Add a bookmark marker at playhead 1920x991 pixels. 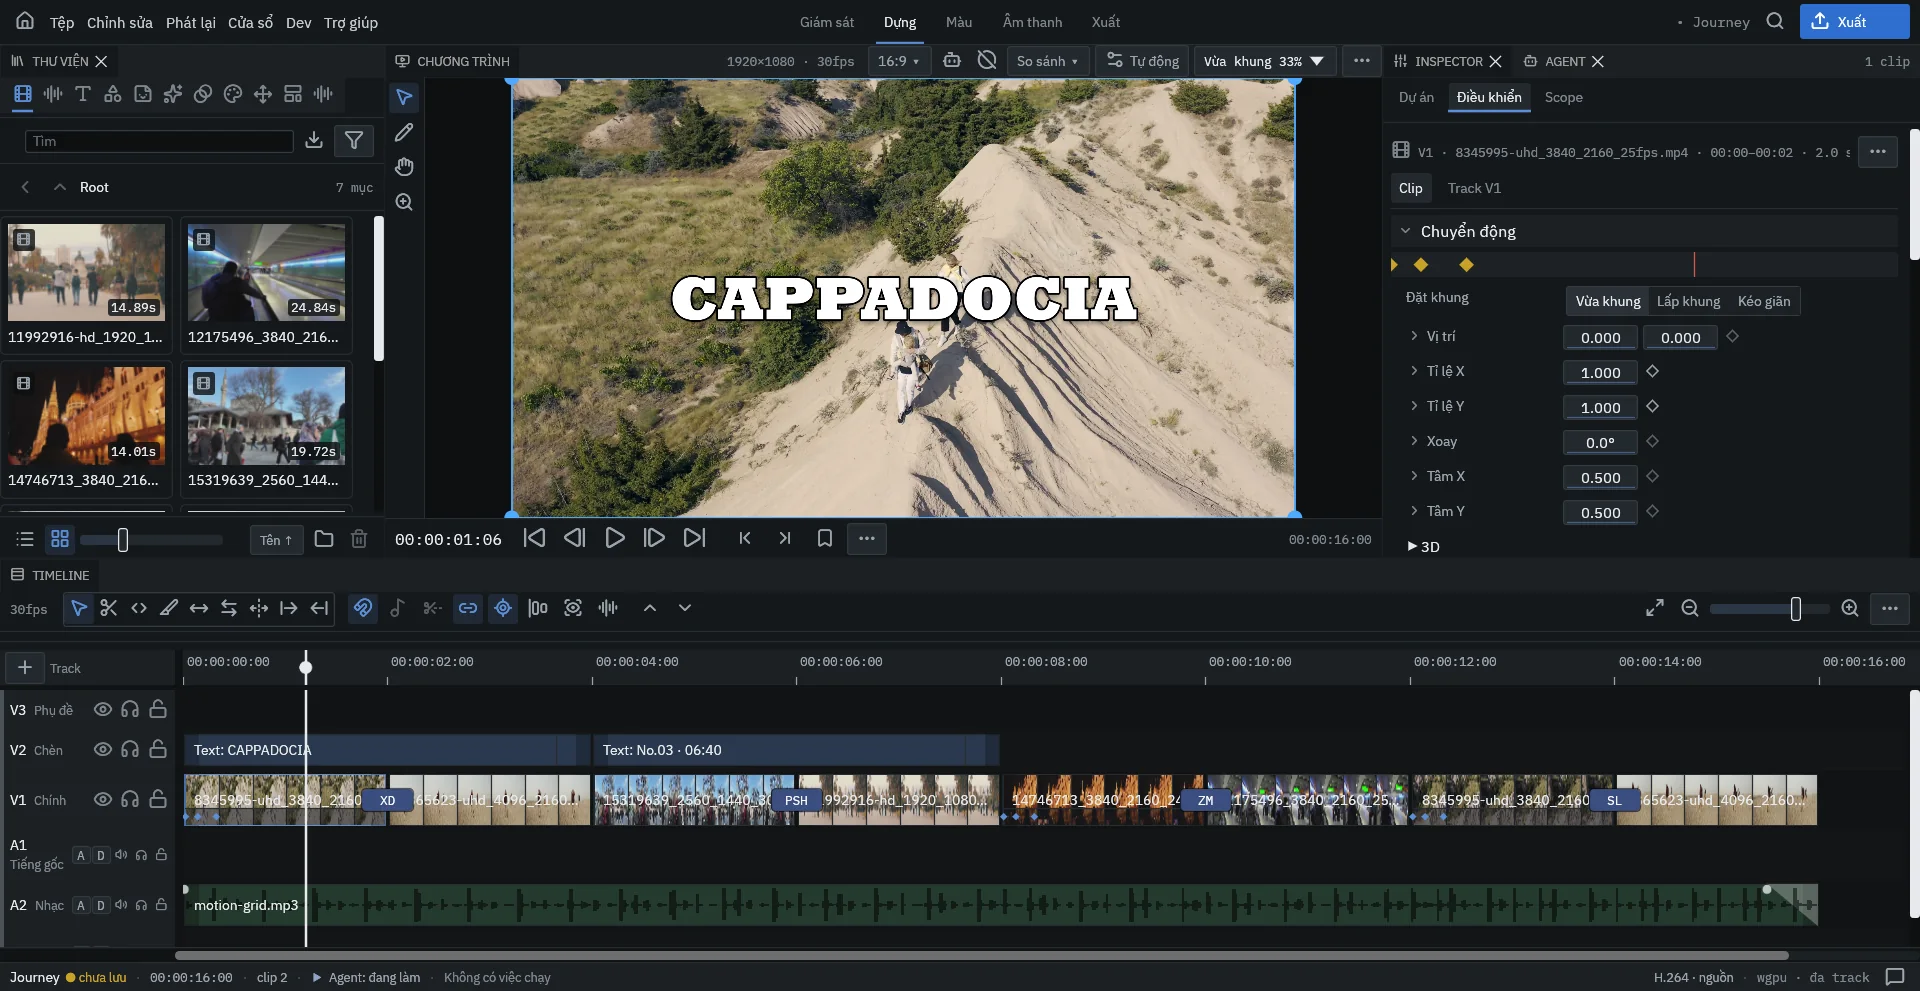825,538
